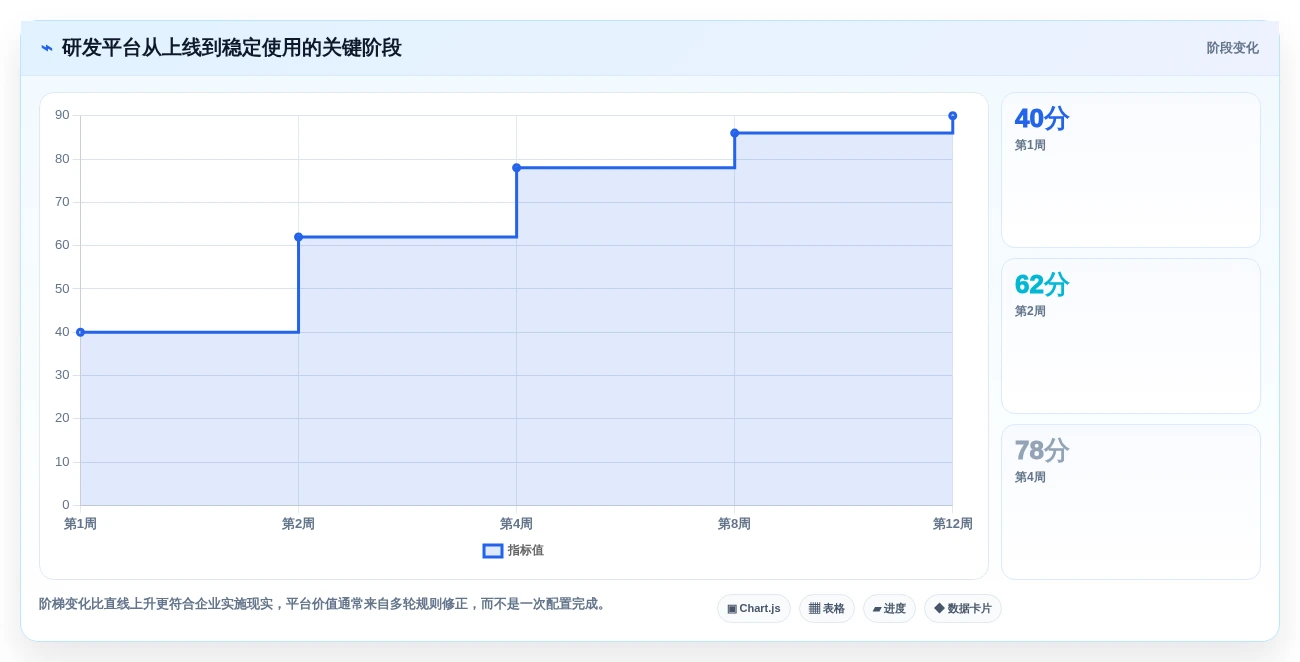1300x662 pixels.
Task: Select the Chart.js tag
Action: click(753, 608)
